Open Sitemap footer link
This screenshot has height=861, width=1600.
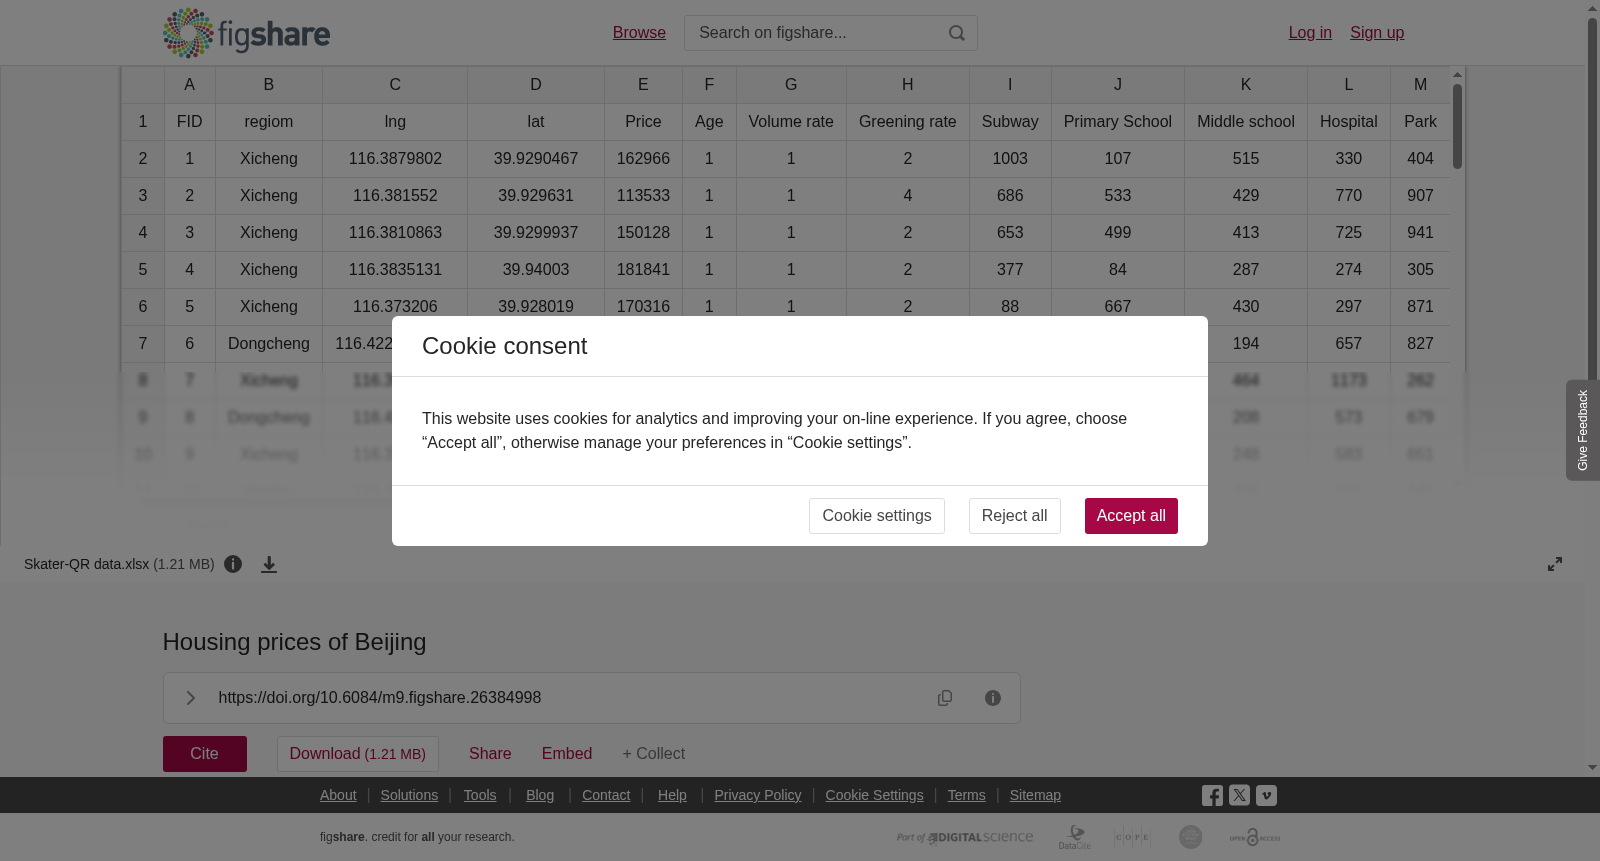(1035, 795)
